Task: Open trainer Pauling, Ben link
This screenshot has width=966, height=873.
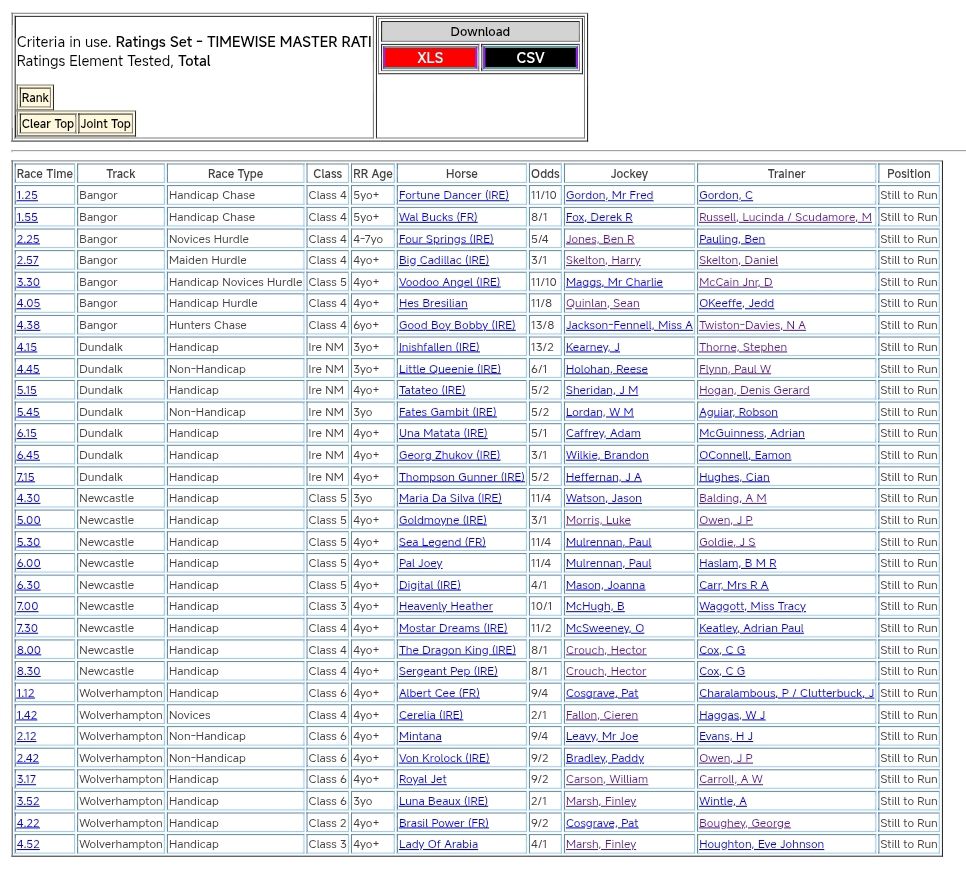Action: (732, 239)
